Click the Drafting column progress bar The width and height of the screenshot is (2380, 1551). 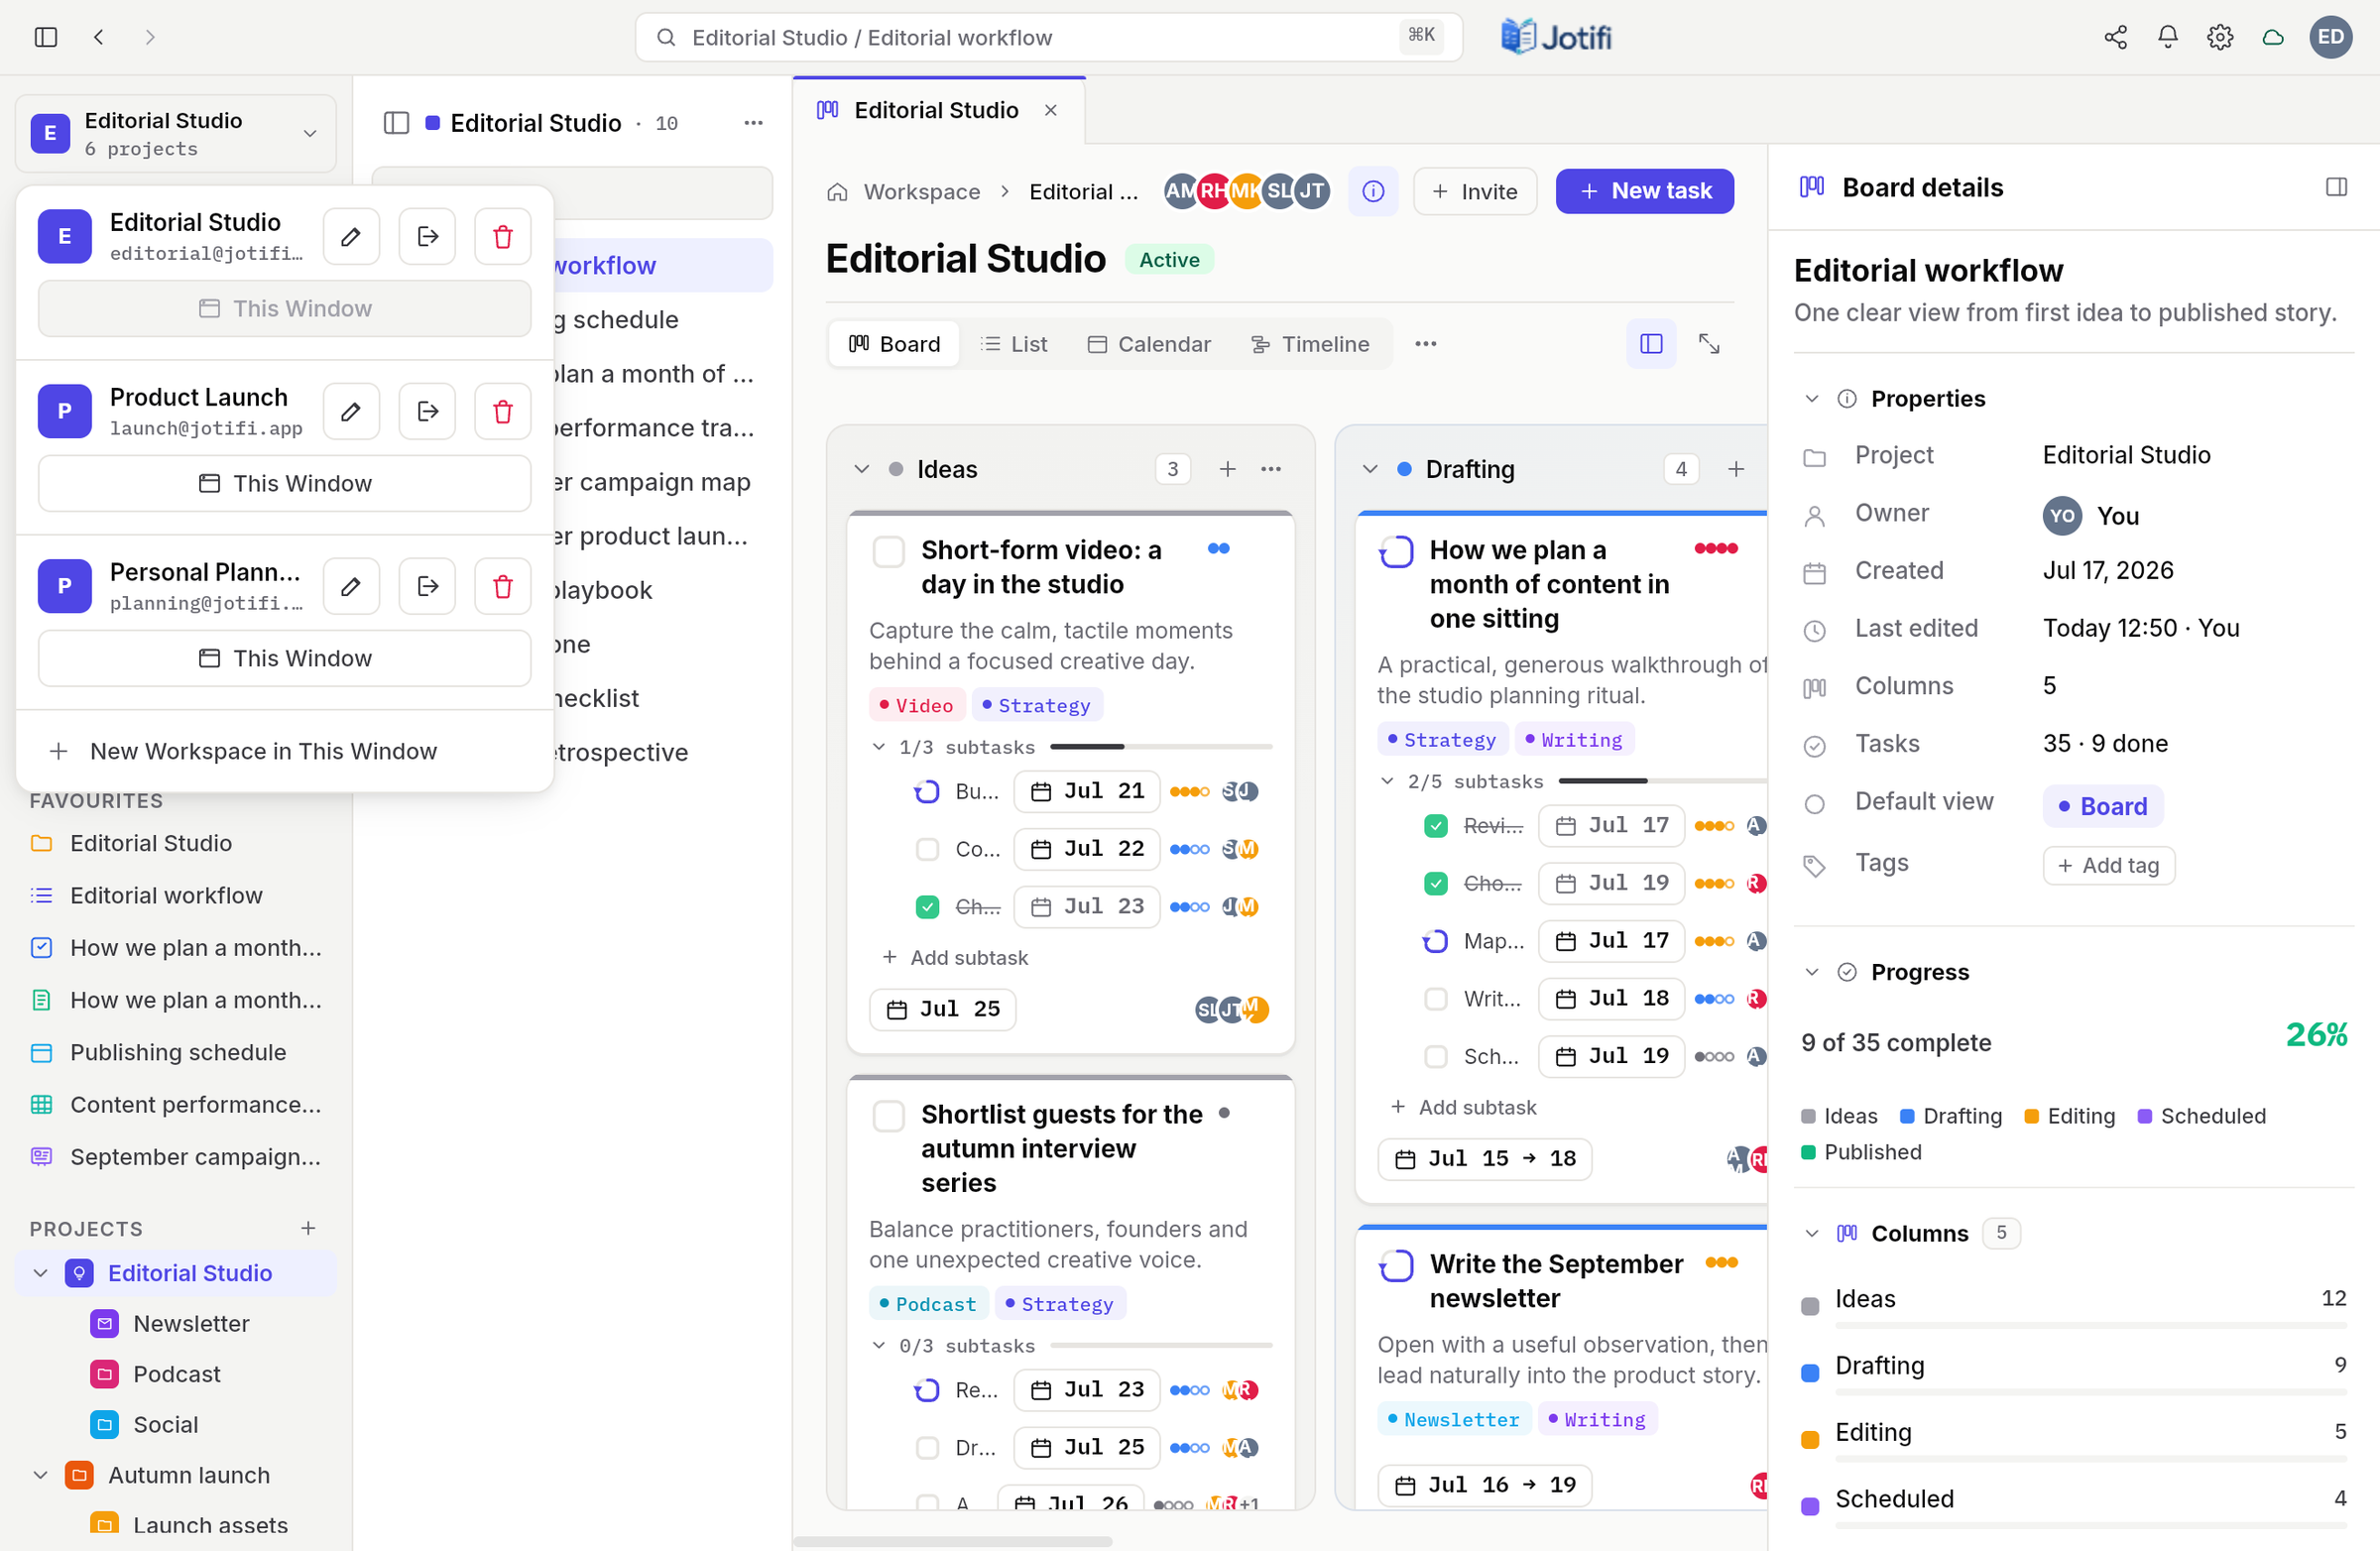(2090, 1392)
